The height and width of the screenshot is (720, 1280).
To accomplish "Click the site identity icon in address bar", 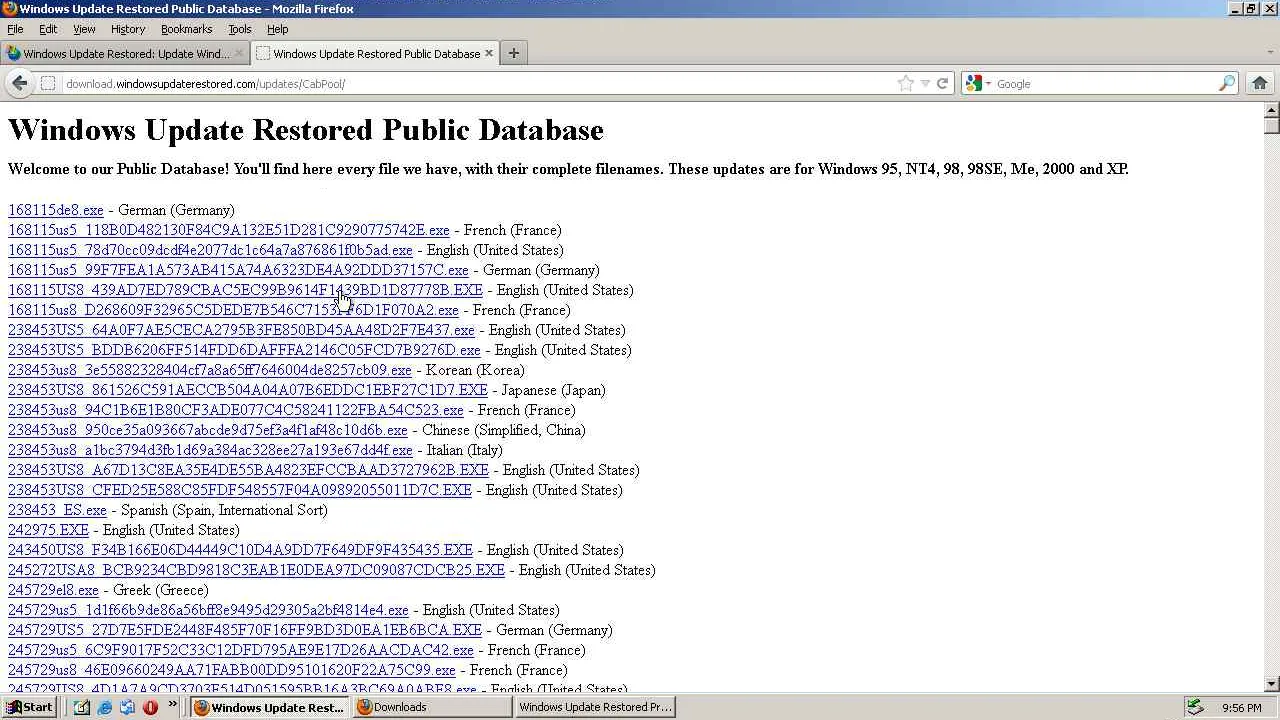I will tap(47, 84).
